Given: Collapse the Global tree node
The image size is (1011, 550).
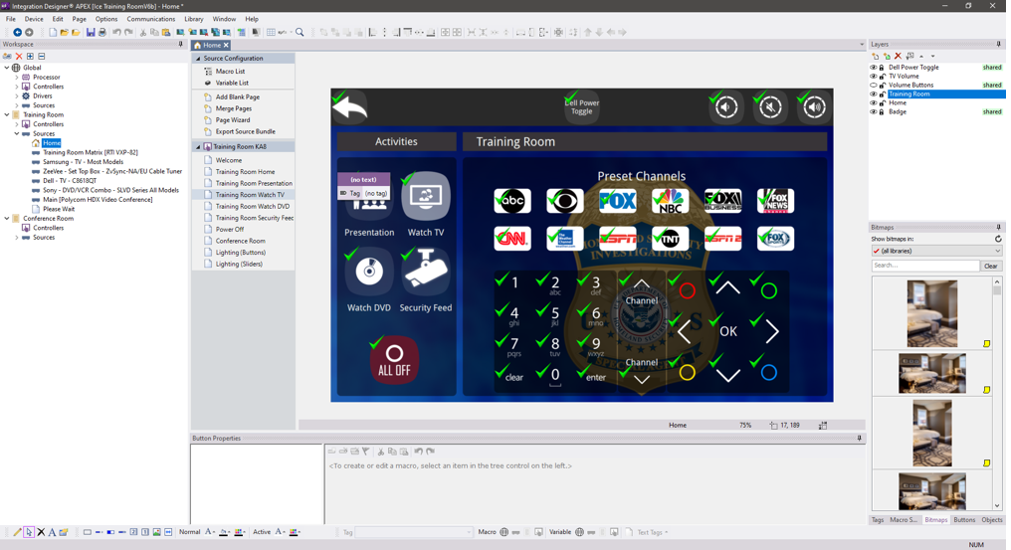Looking at the screenshot, I should 7,68.
